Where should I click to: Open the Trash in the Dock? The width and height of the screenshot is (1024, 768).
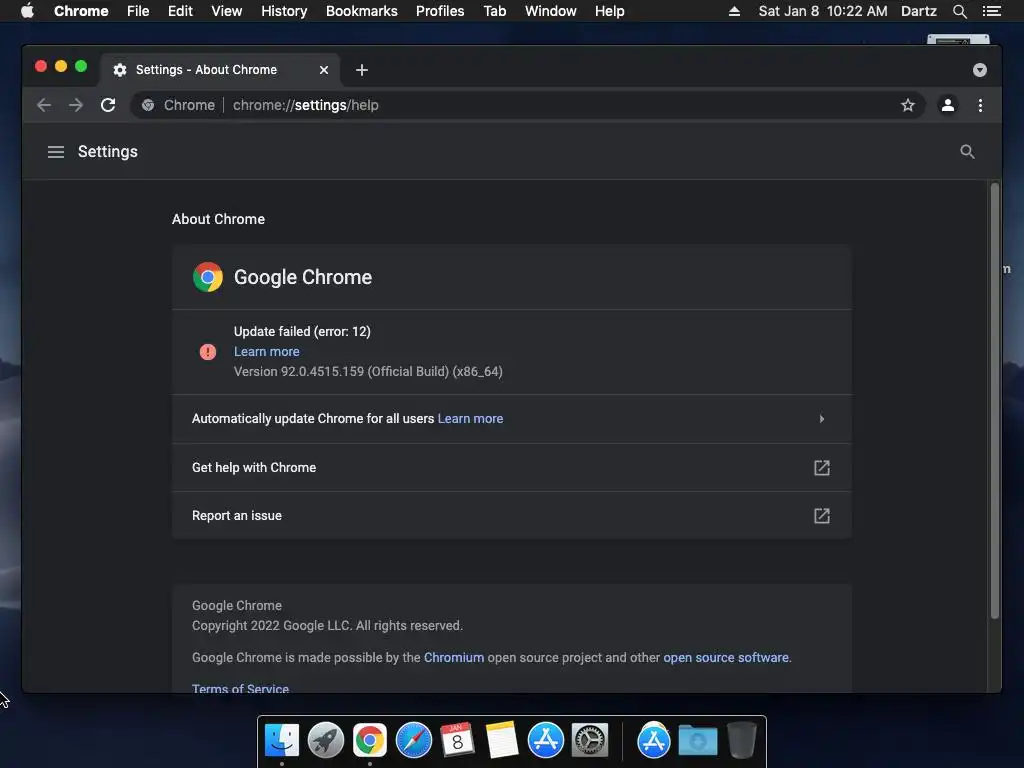click(x=741, y=741)
